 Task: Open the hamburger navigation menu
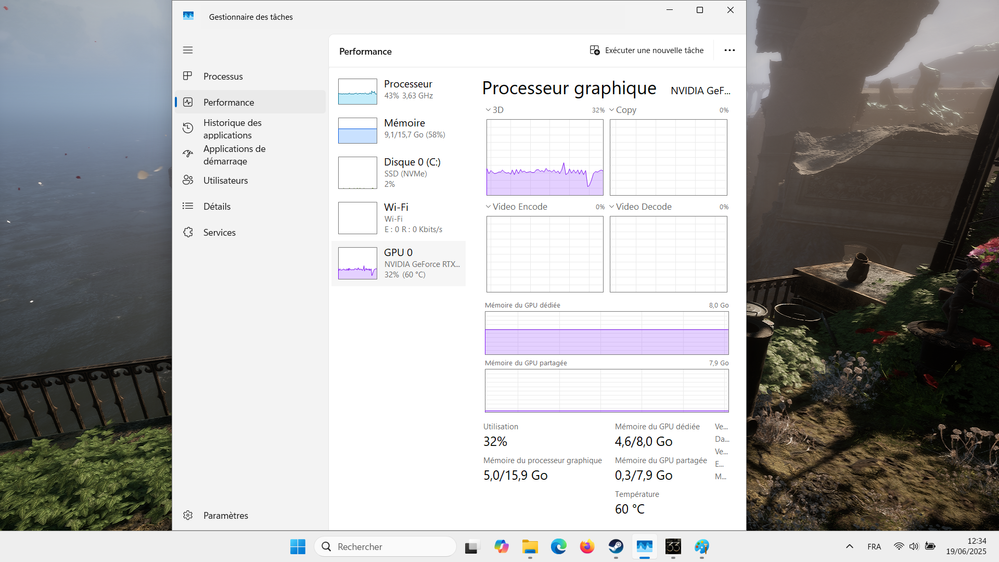pos(188,50)
